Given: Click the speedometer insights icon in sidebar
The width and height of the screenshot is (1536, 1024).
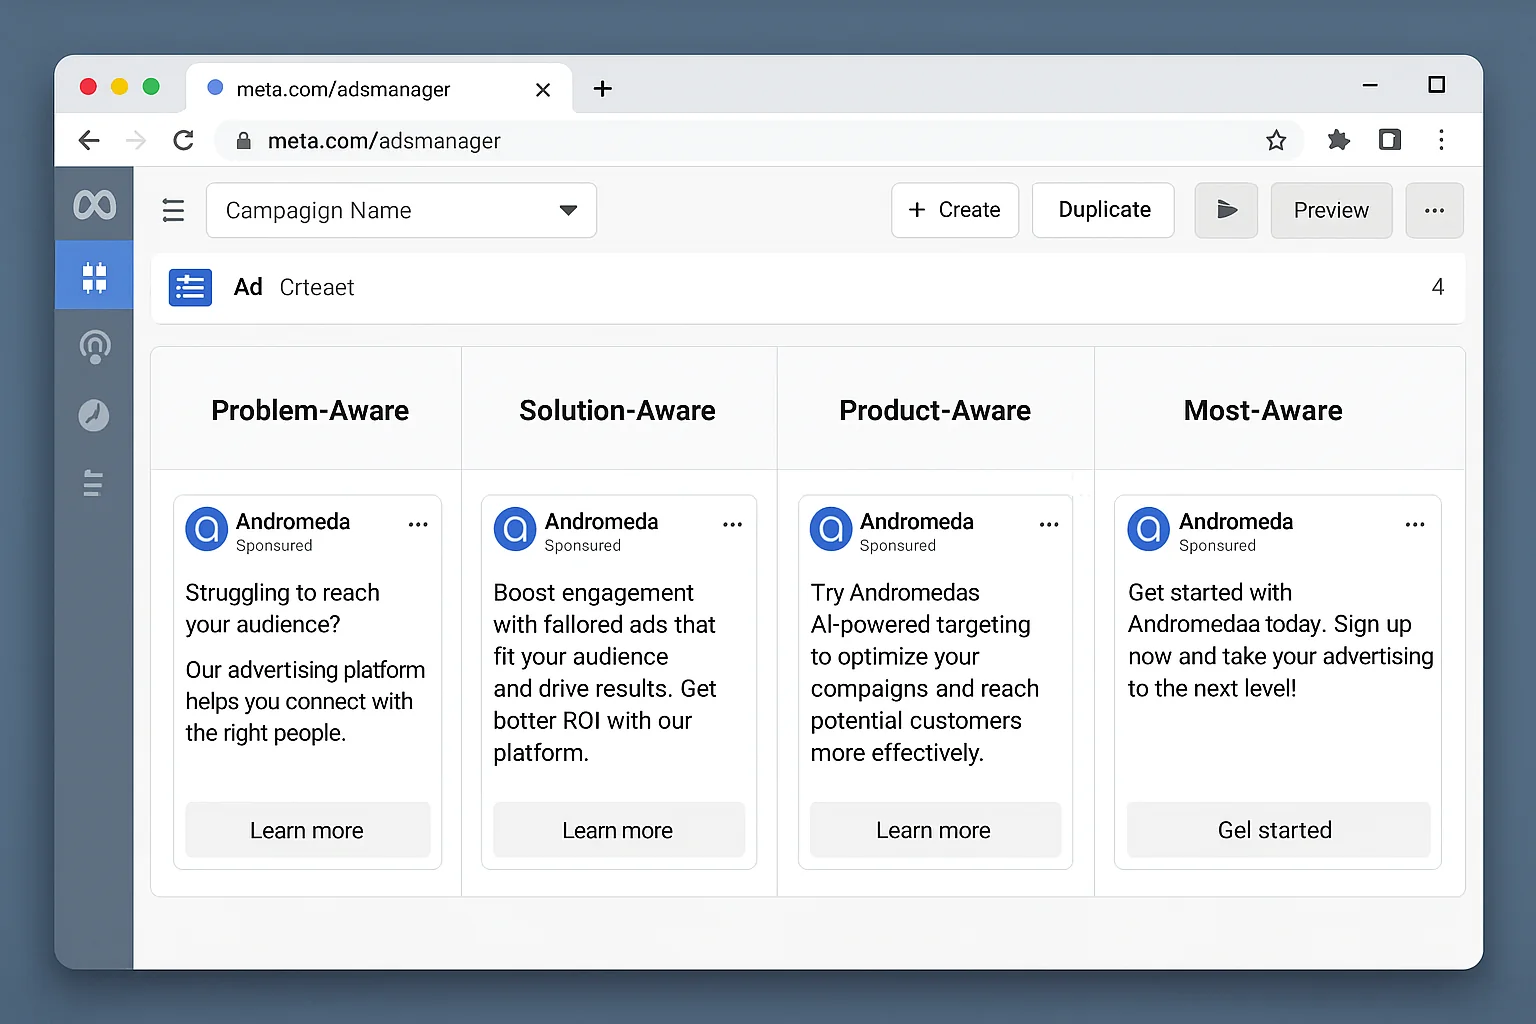Looking at the screenshot, I should (94, 416).
